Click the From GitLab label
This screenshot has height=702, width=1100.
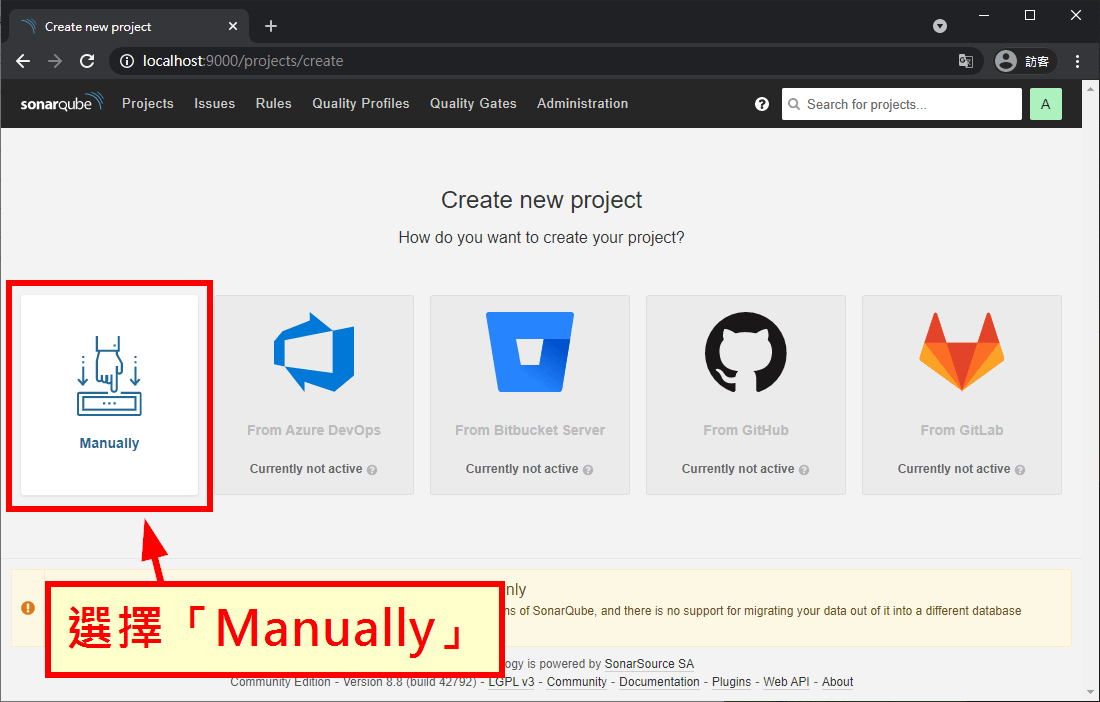point(962,430)
